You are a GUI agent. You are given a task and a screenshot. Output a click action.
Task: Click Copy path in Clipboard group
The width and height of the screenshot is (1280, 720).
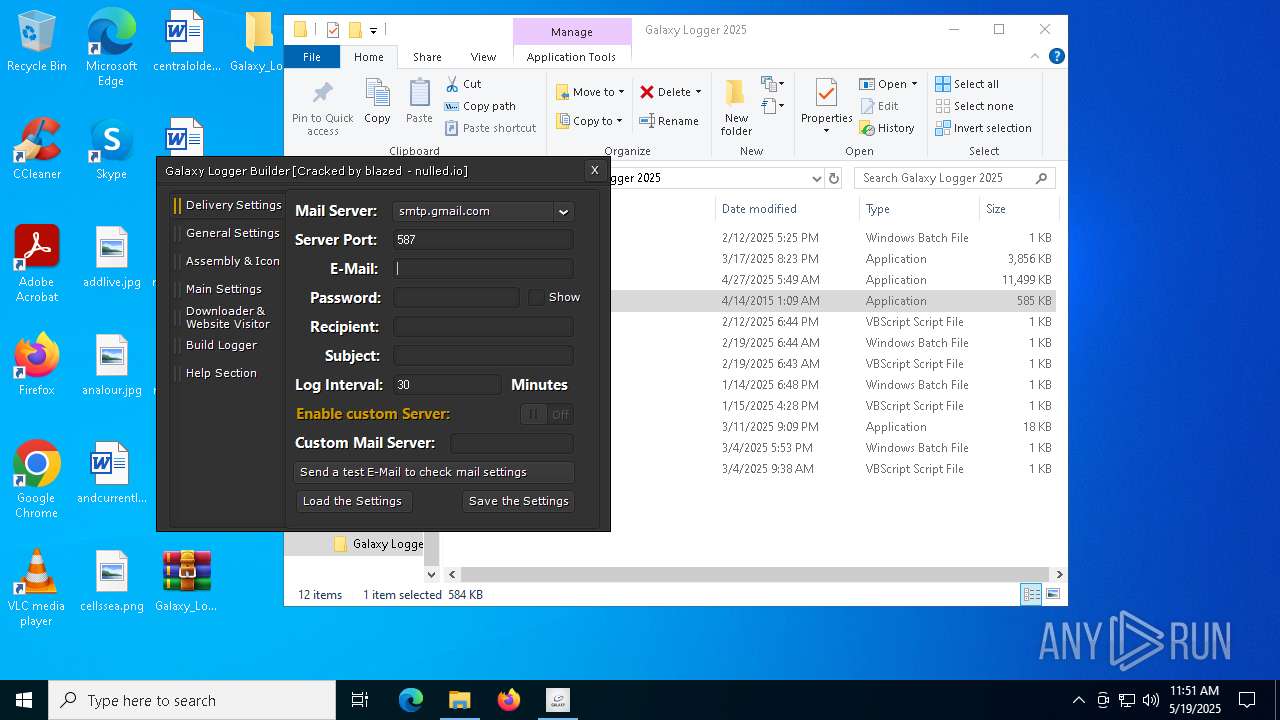(480, 106)
